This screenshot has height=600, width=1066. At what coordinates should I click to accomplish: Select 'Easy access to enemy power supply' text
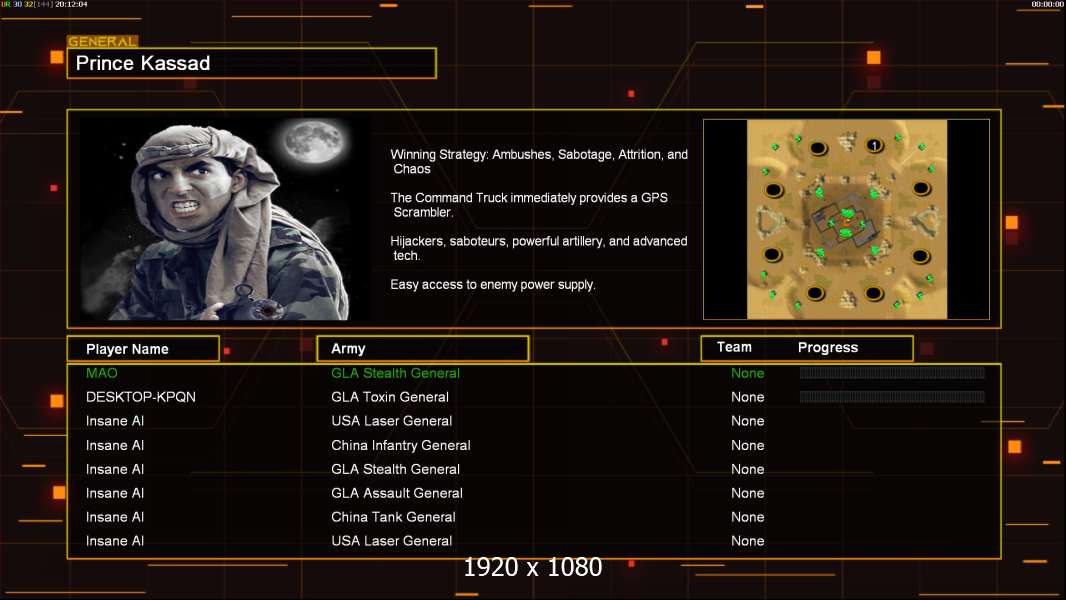[x=493, y=285]
